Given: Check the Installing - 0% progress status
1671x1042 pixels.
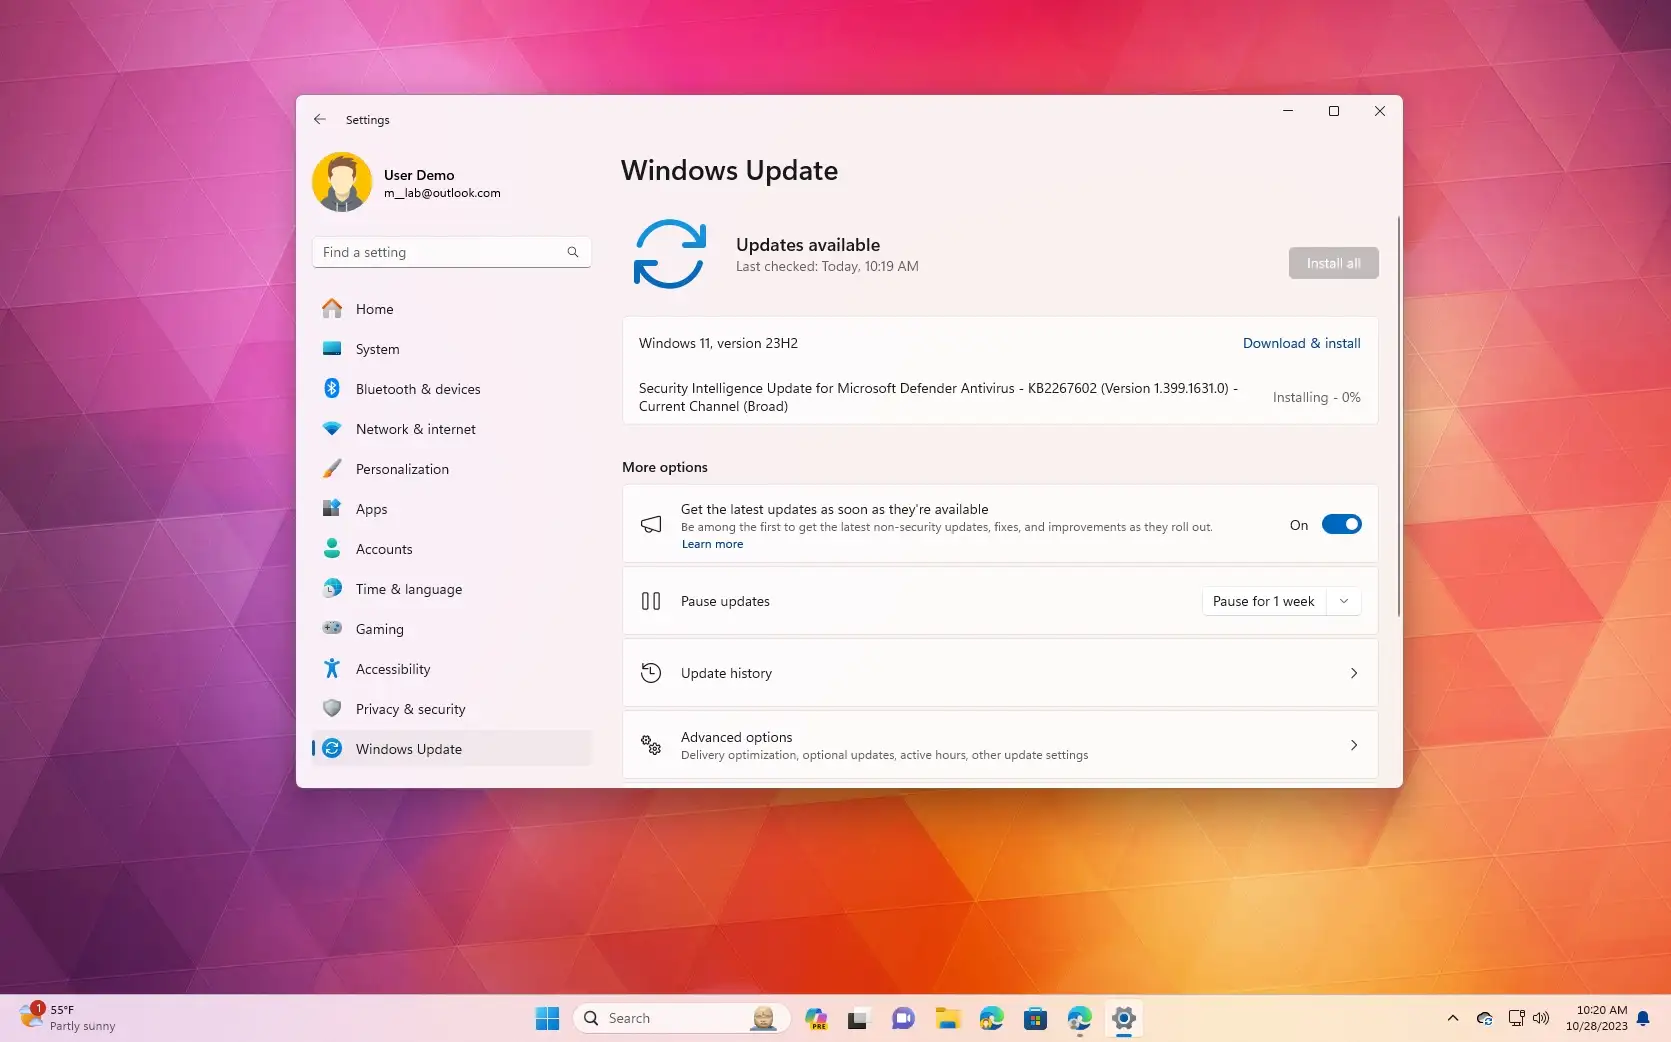Looking at the screenshot, I should pos(1316,397).
